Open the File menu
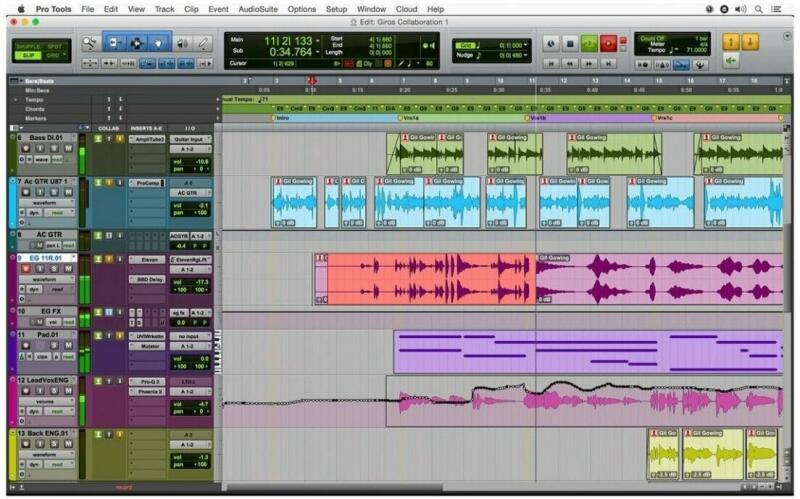This screenshot has width=800, height=499. click(87, 9)
